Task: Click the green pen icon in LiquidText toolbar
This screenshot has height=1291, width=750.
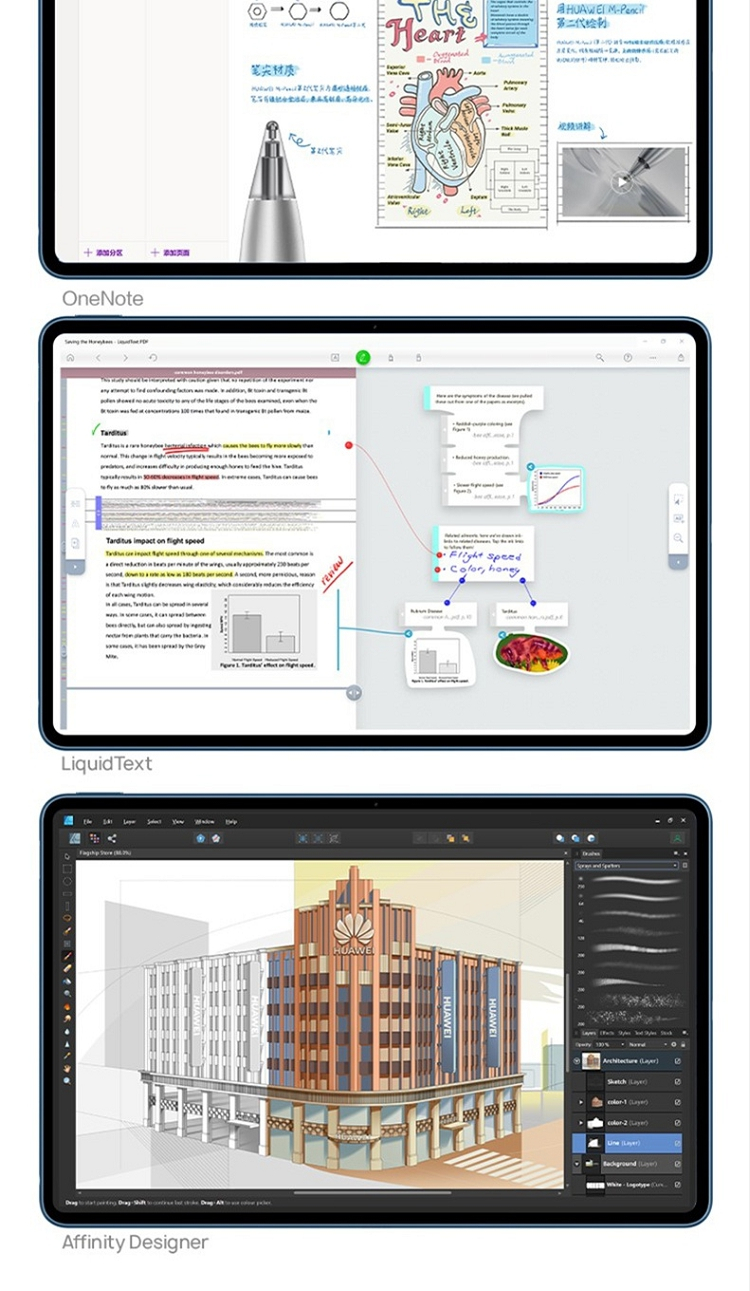Action: tap(363, 357)
